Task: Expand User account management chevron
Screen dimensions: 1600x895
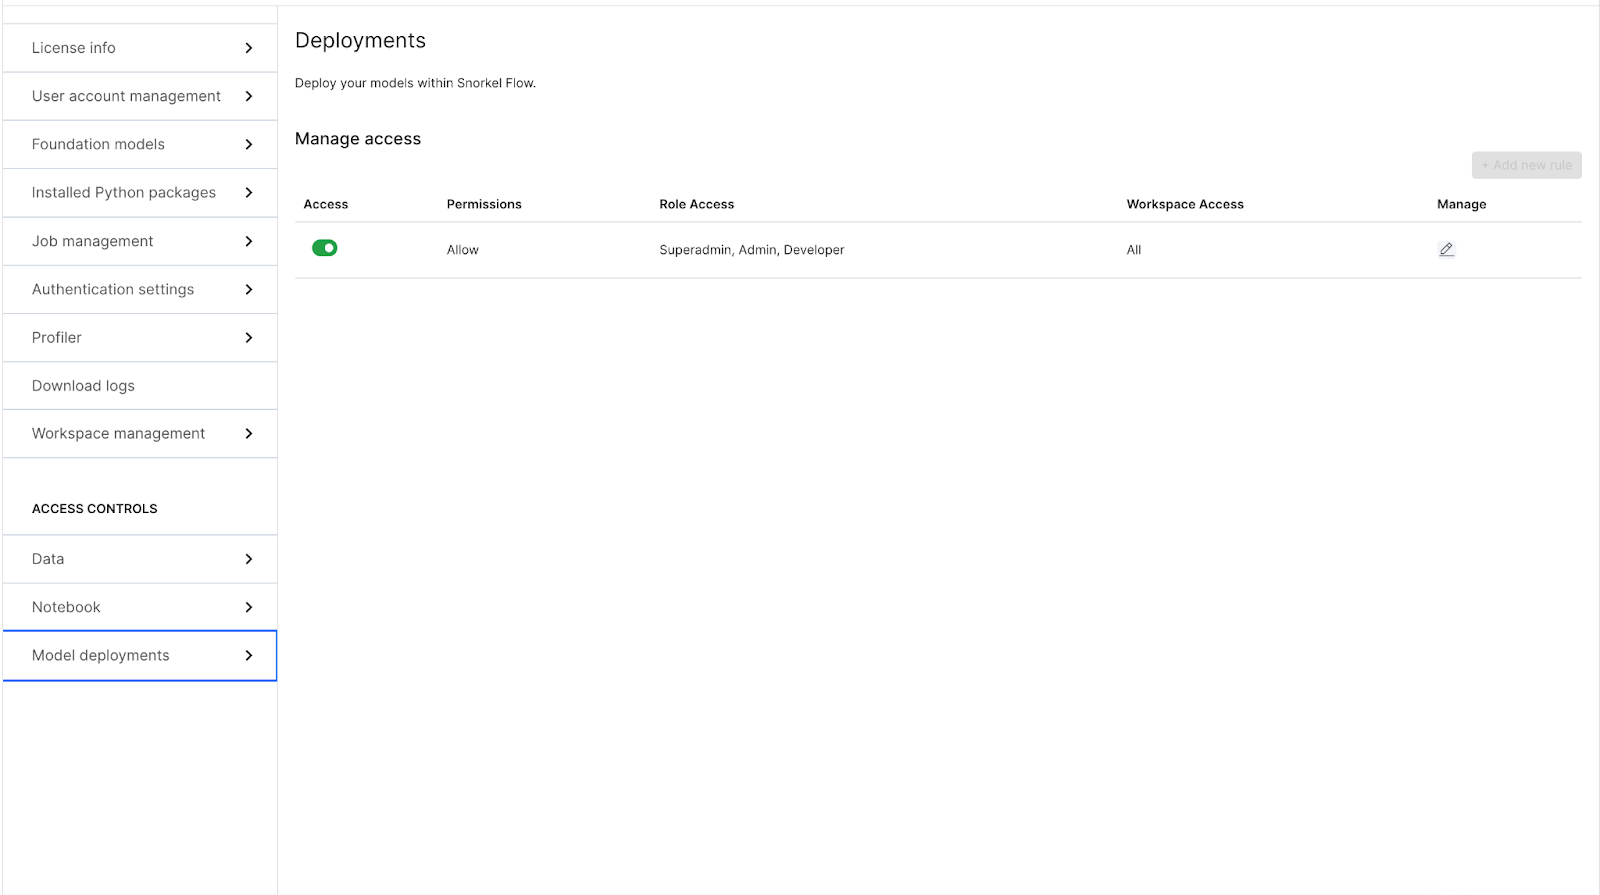Action: [x=249, y=96]
